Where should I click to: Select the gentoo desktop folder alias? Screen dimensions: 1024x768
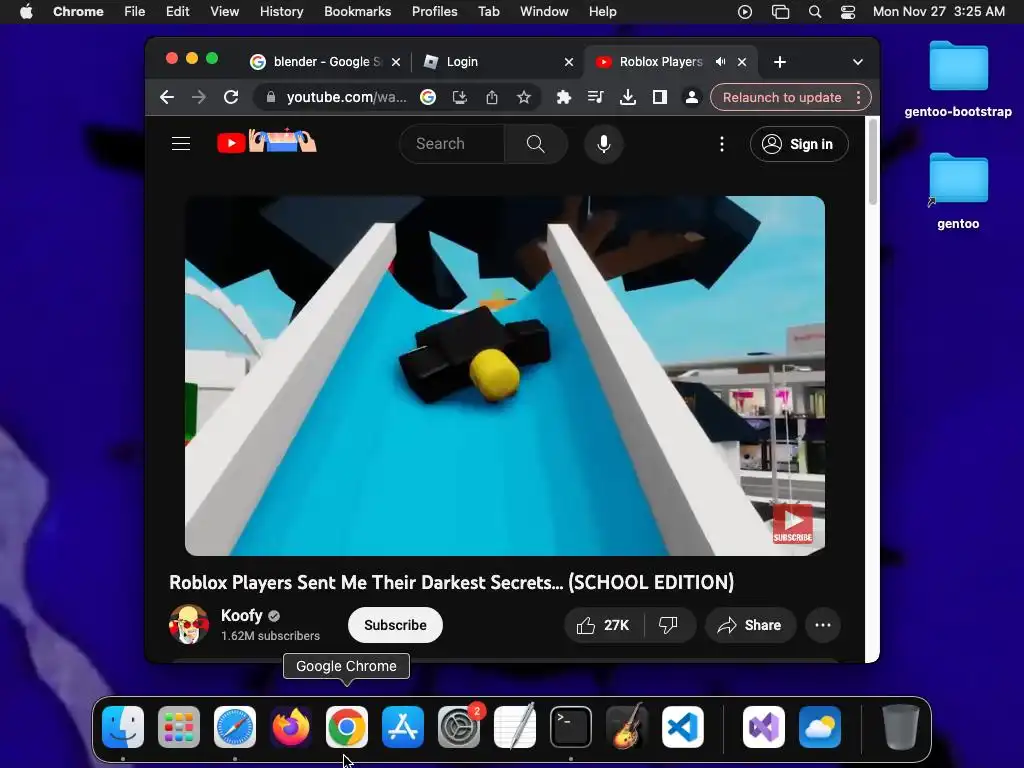(958, 191)
